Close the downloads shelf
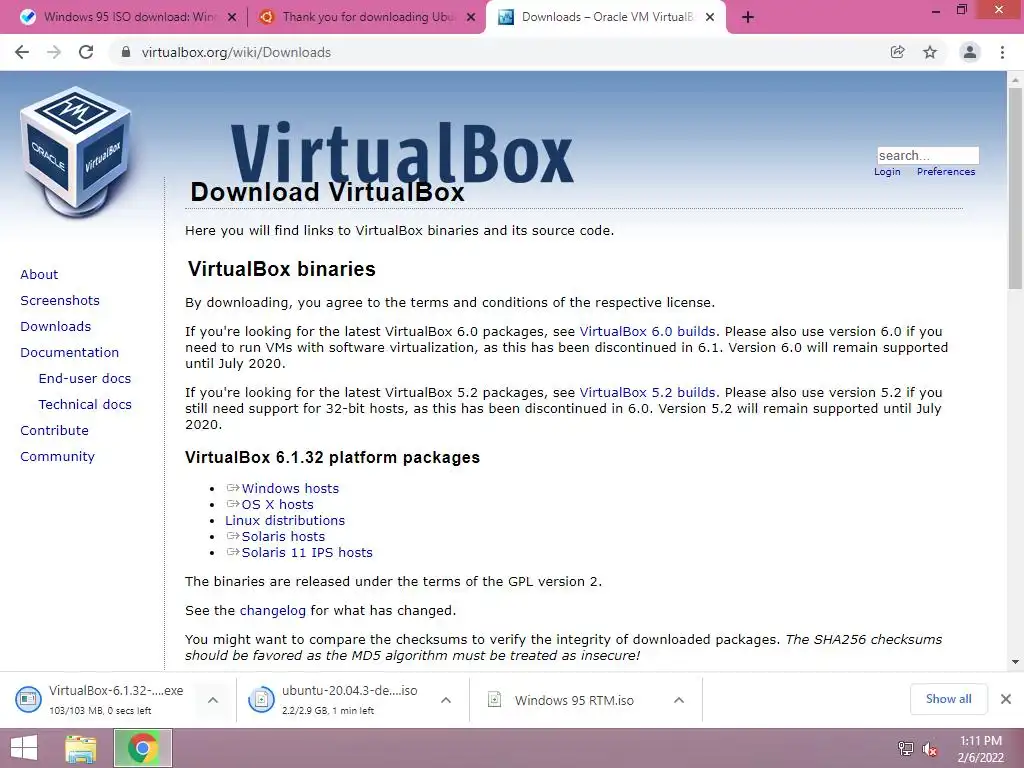This screenshot has height=768, width=1024. pyautogui.click(x=1006, y=699)
